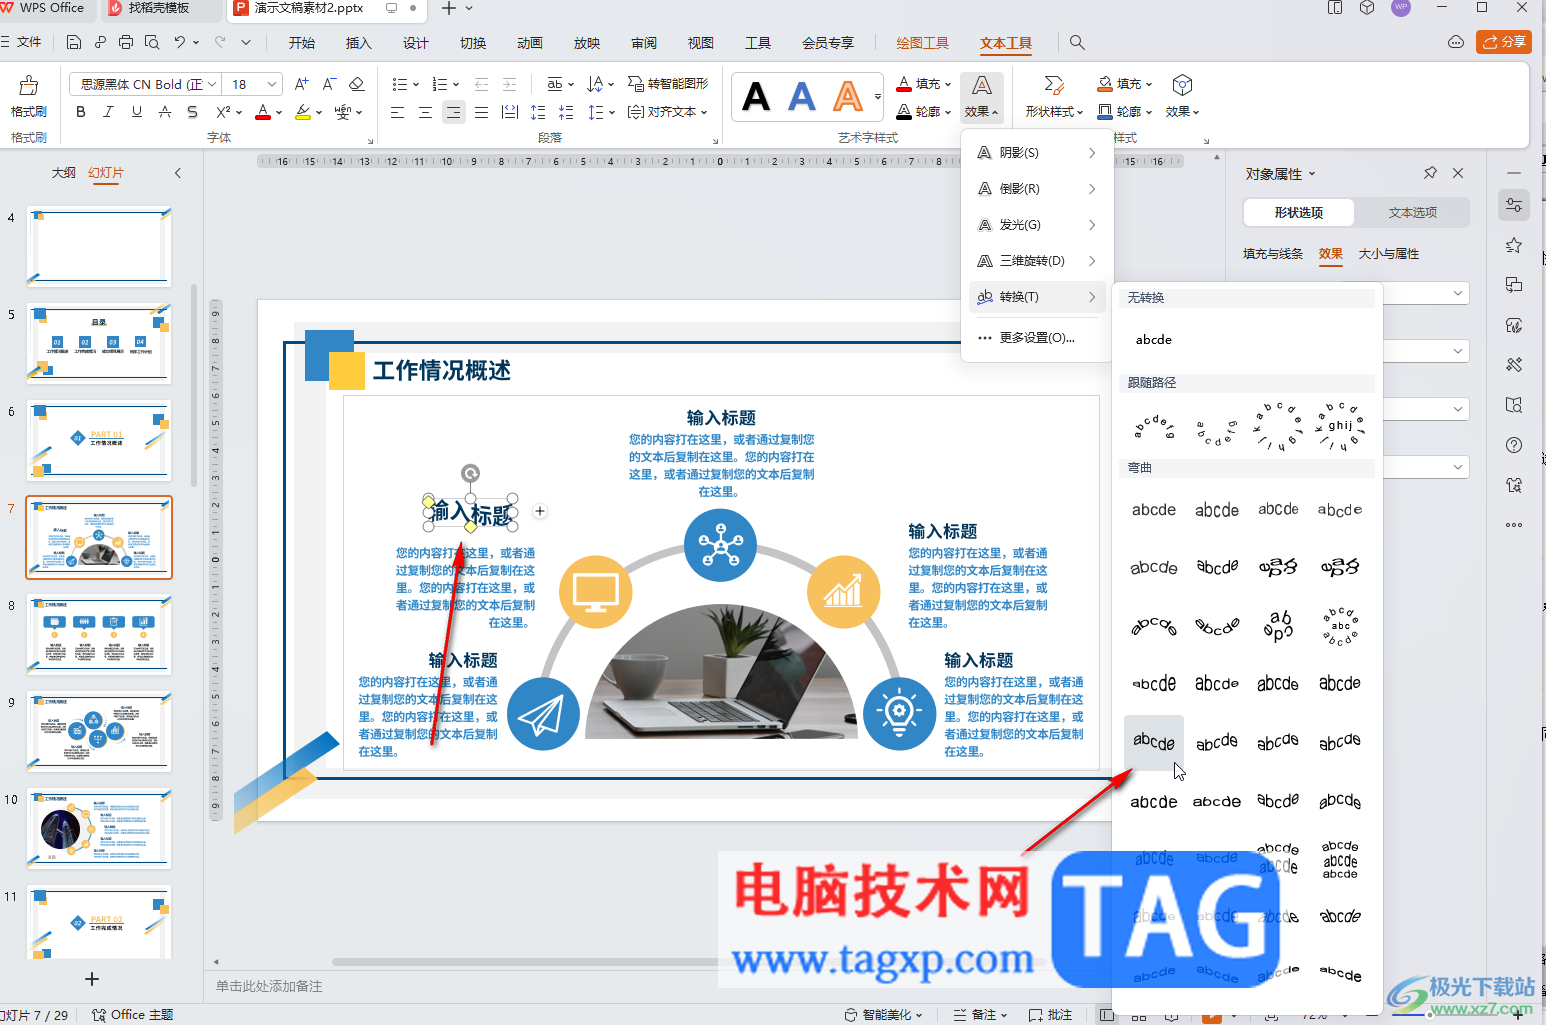Viewport: 1546px width, 1025px height.
Task: Select the slide 8 thumbnail
Action: 99,635
